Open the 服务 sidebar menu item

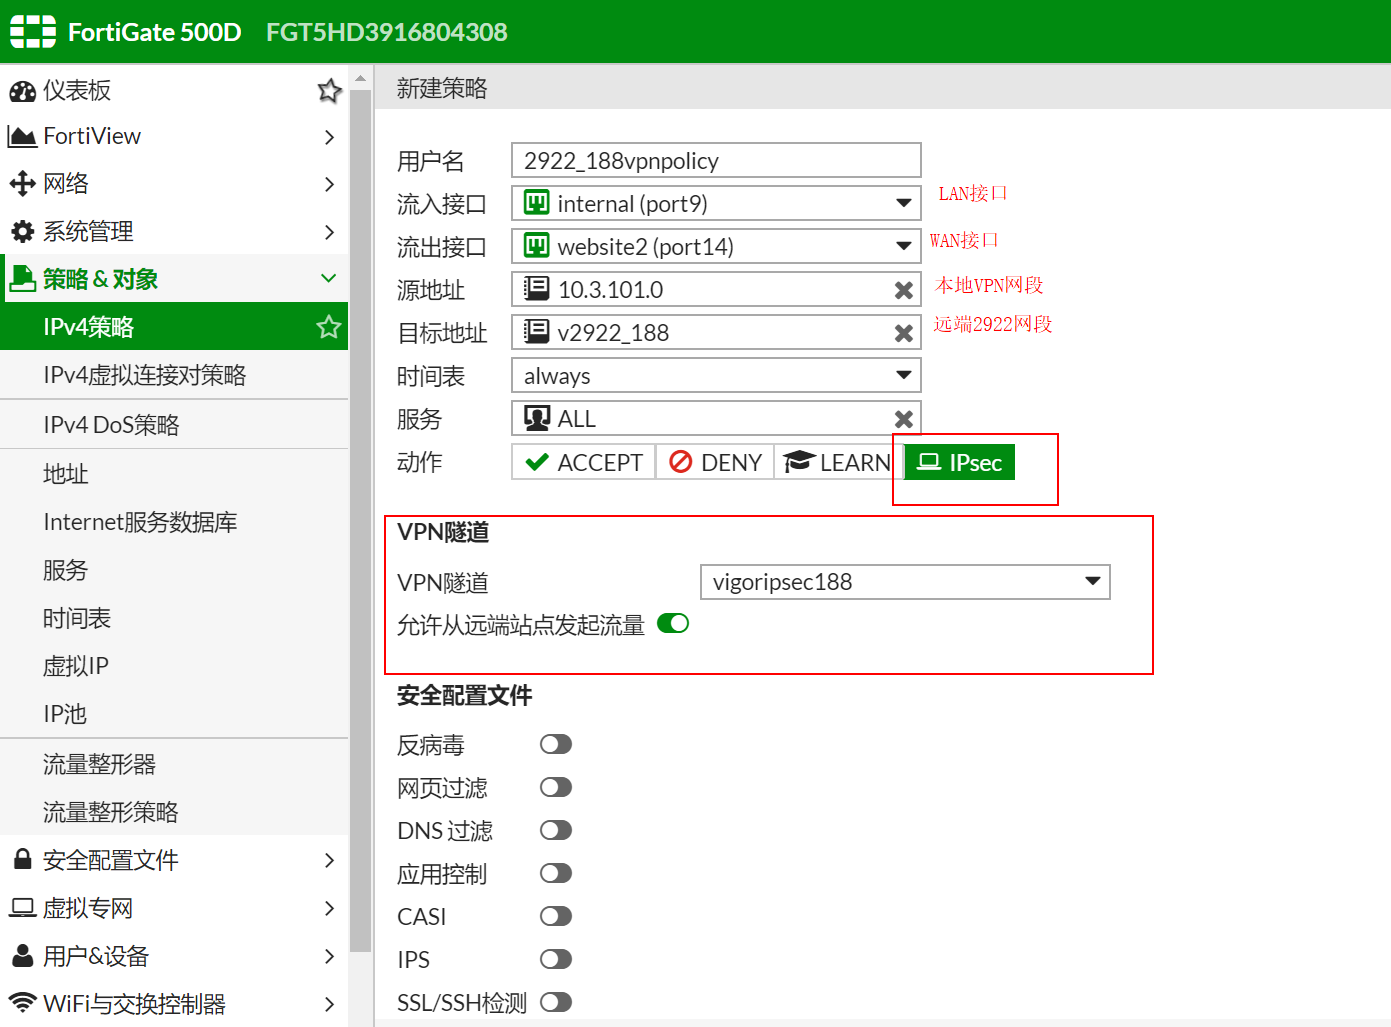174,570
